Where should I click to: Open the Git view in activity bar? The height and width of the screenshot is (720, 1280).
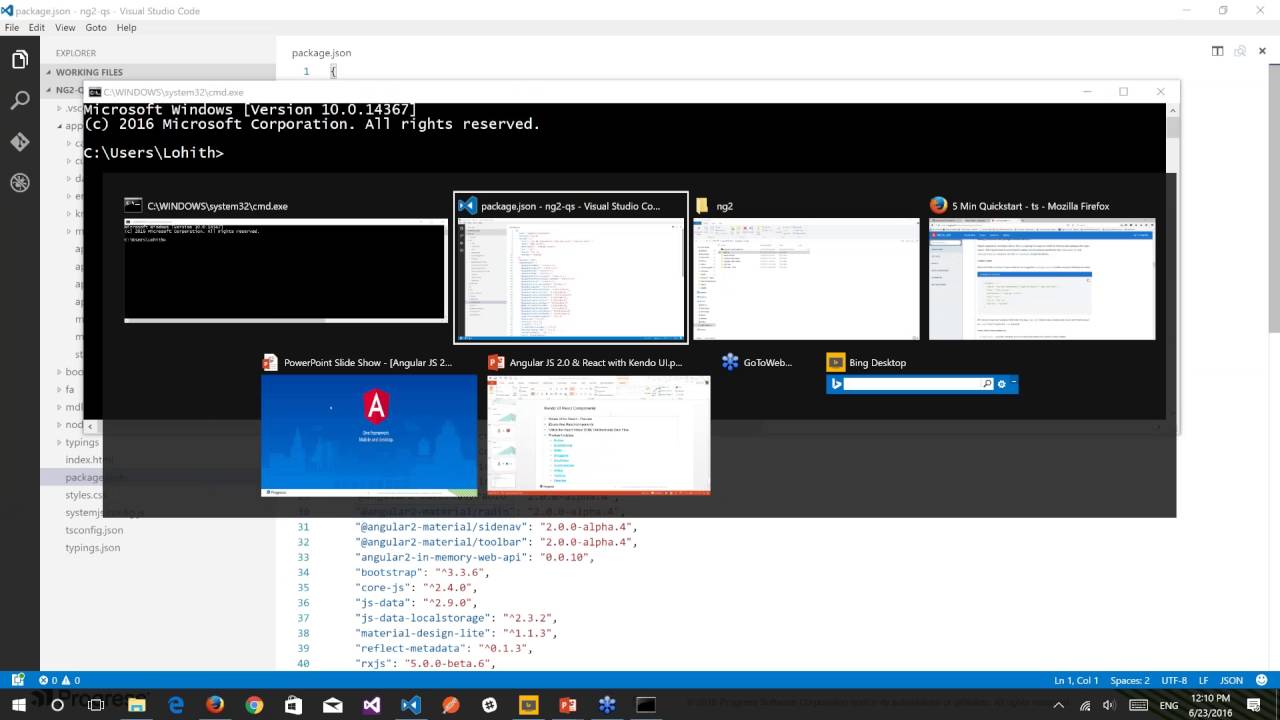20,142
